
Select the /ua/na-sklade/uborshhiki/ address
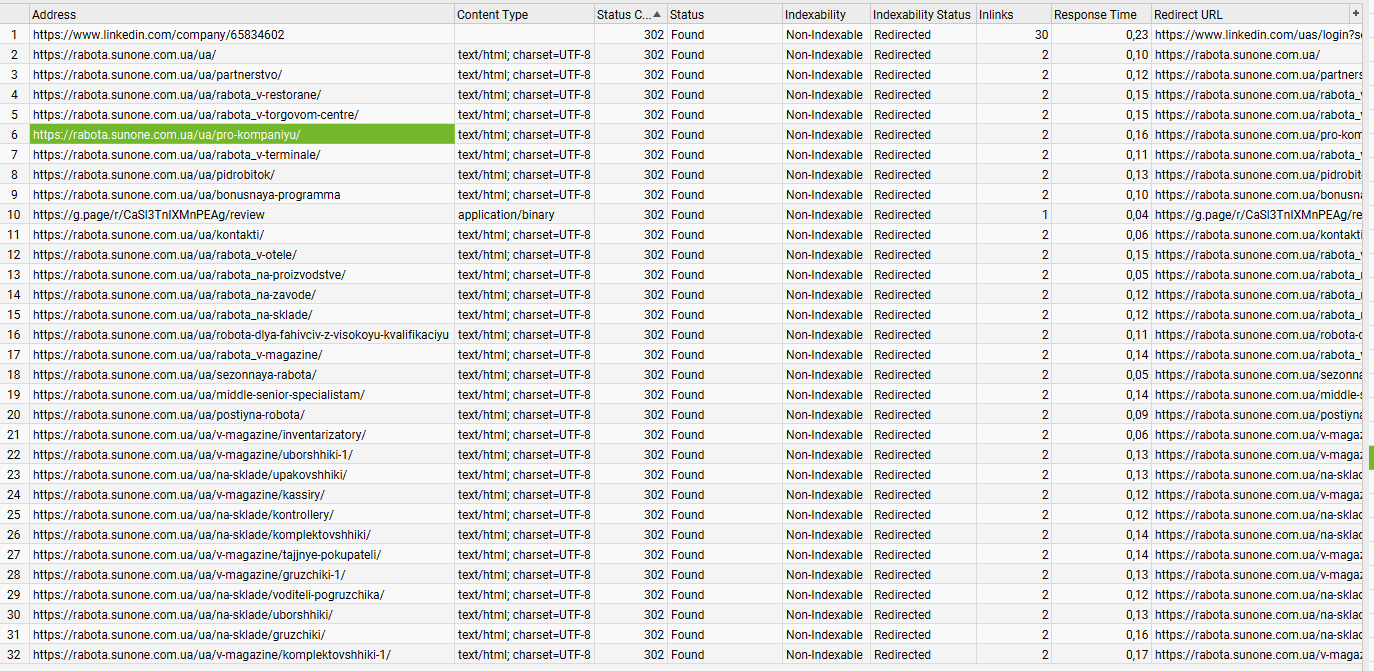point(182,615)
